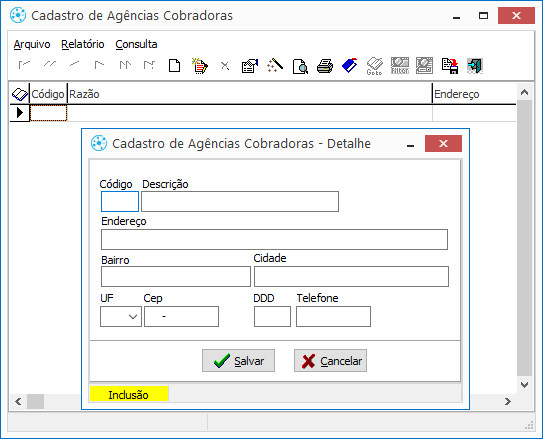Image resolution: width=543 pixels, height=439 pixels.
Task: Click the Telefone input field
Action: coord(333,316)
